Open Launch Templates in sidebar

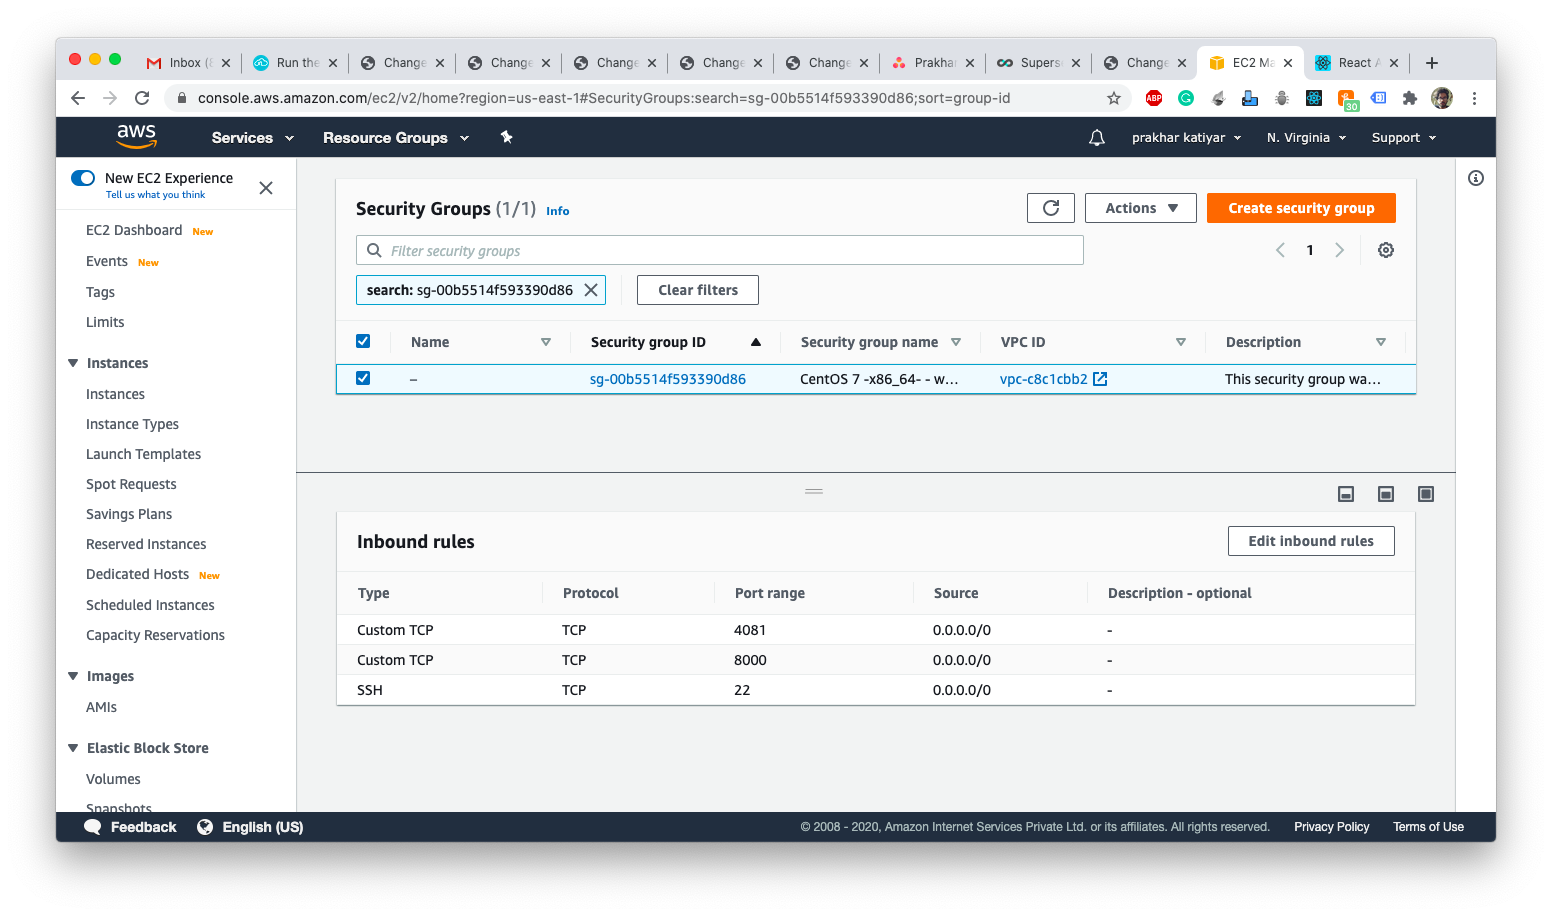(143, 454)
